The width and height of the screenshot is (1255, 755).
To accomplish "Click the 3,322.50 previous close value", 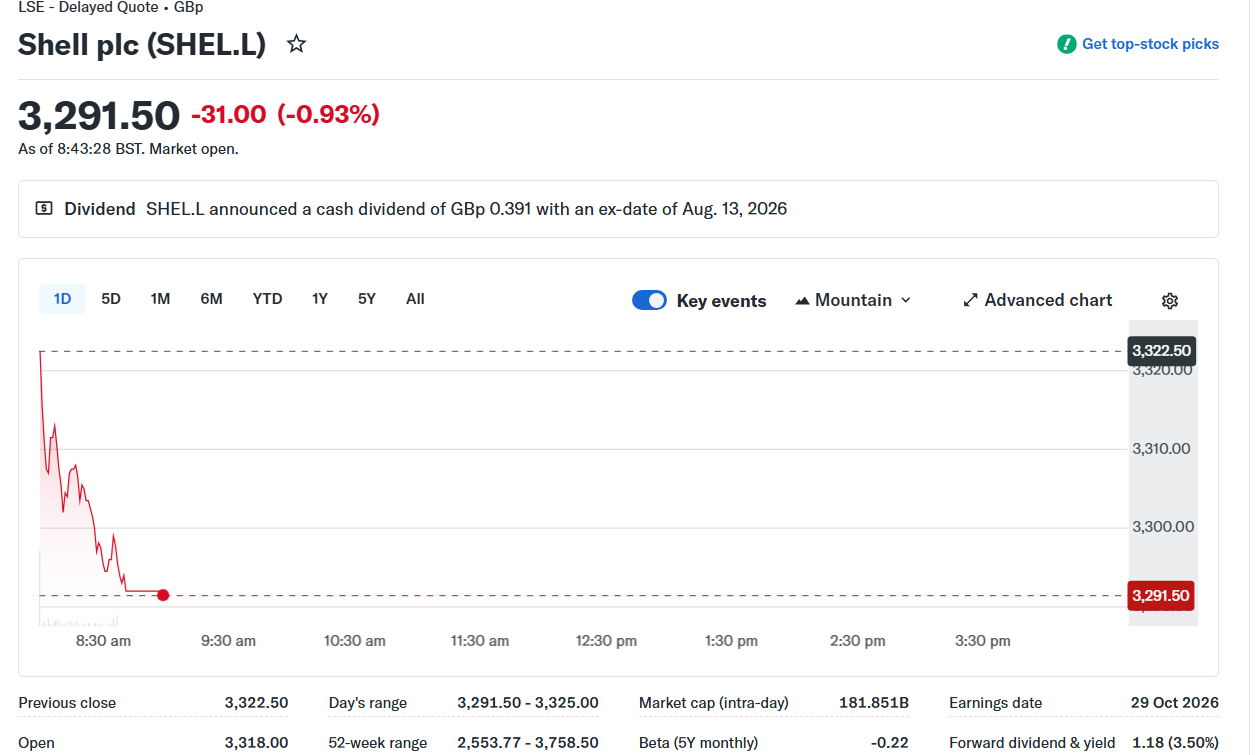I will pos(256,703).
